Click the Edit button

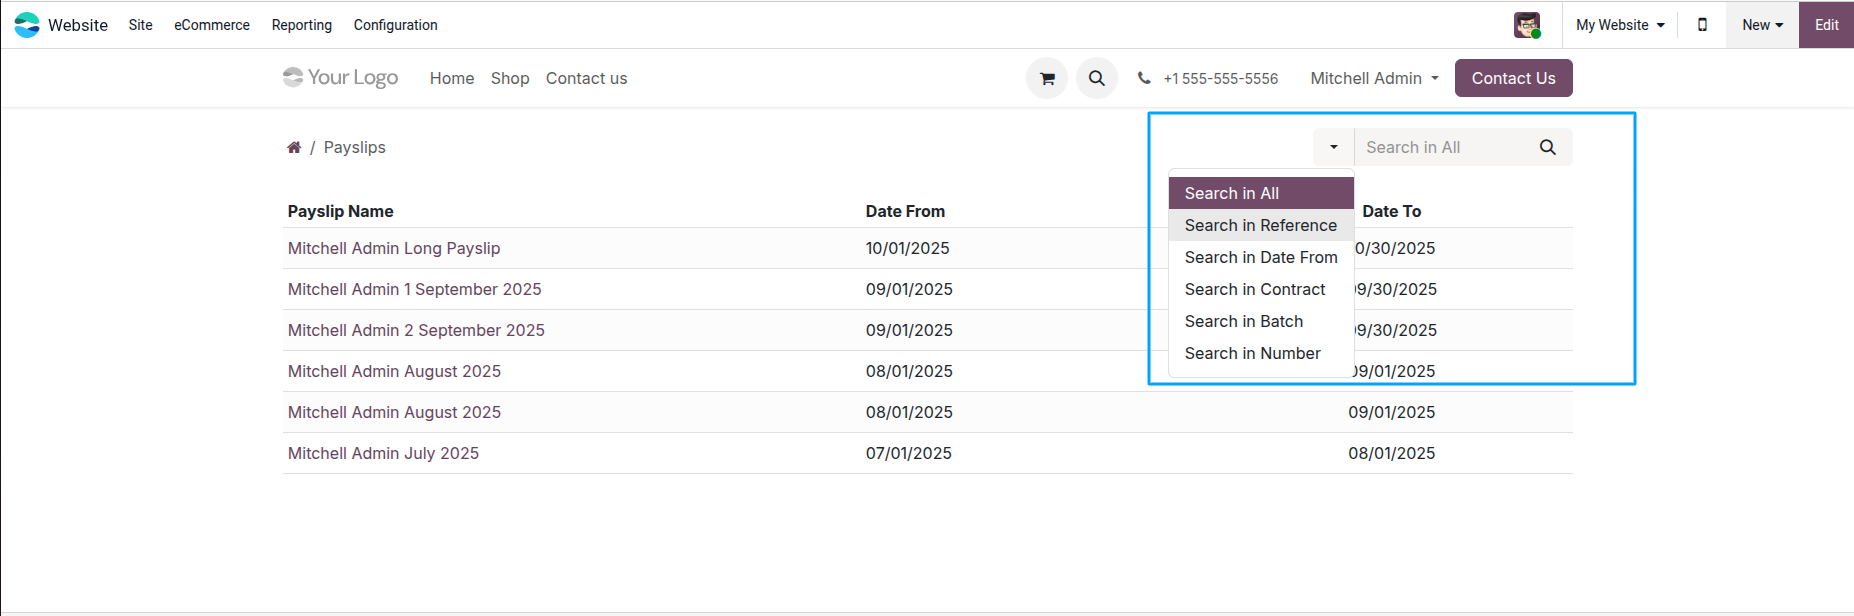click(x=1826, y=25)
